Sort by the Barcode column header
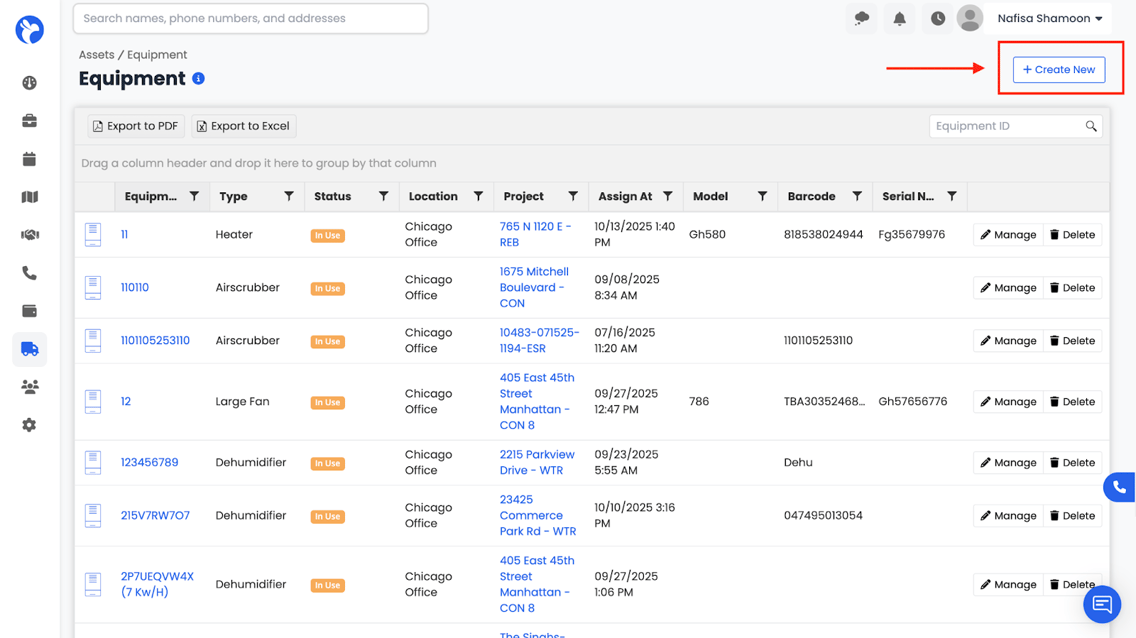 pos(811,196)
